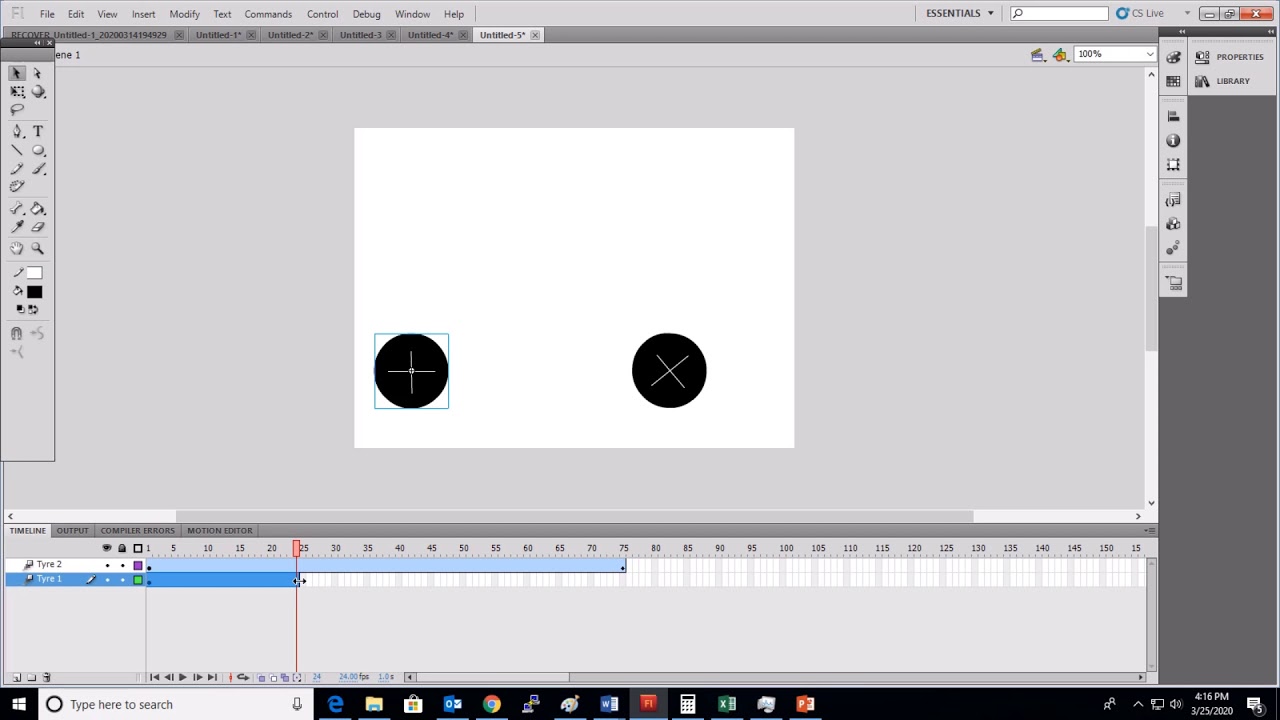Select the Tyre 2 layer
1280x720 pixels.
[x=49, y=565]
